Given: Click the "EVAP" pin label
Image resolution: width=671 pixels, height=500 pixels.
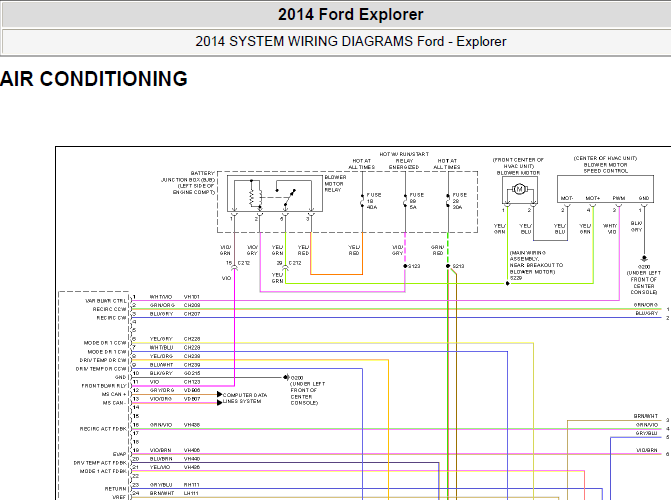Looking at the screenshot, I should click(x=119, y=454).
